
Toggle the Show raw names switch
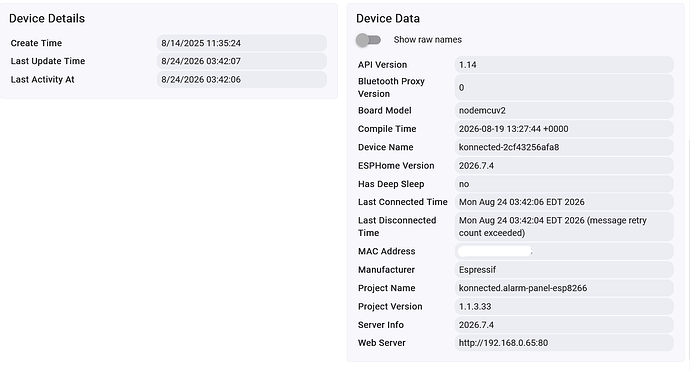(x=368, y=40)
